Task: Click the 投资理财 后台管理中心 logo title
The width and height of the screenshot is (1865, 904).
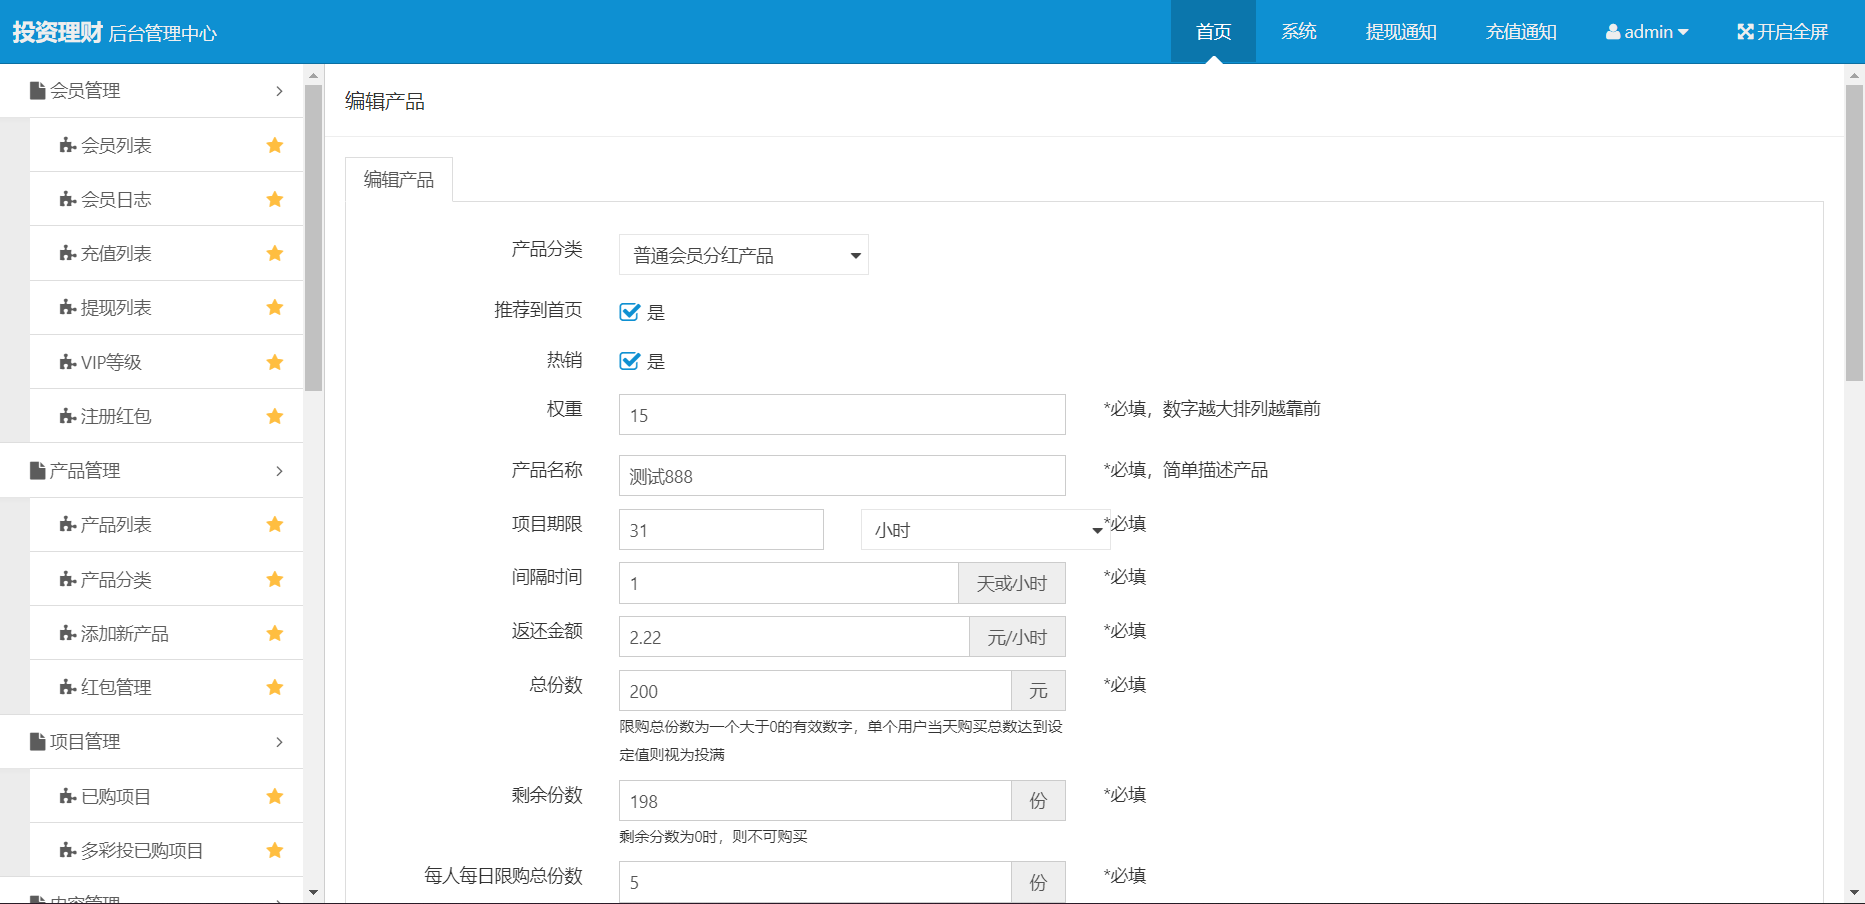Action: coord(114,32)
